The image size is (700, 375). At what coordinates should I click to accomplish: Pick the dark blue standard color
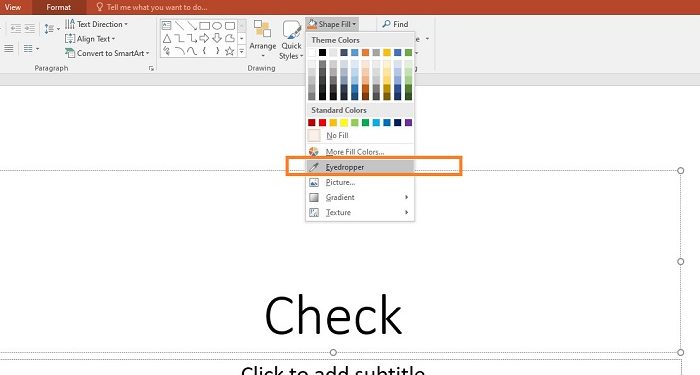point(397,122)
